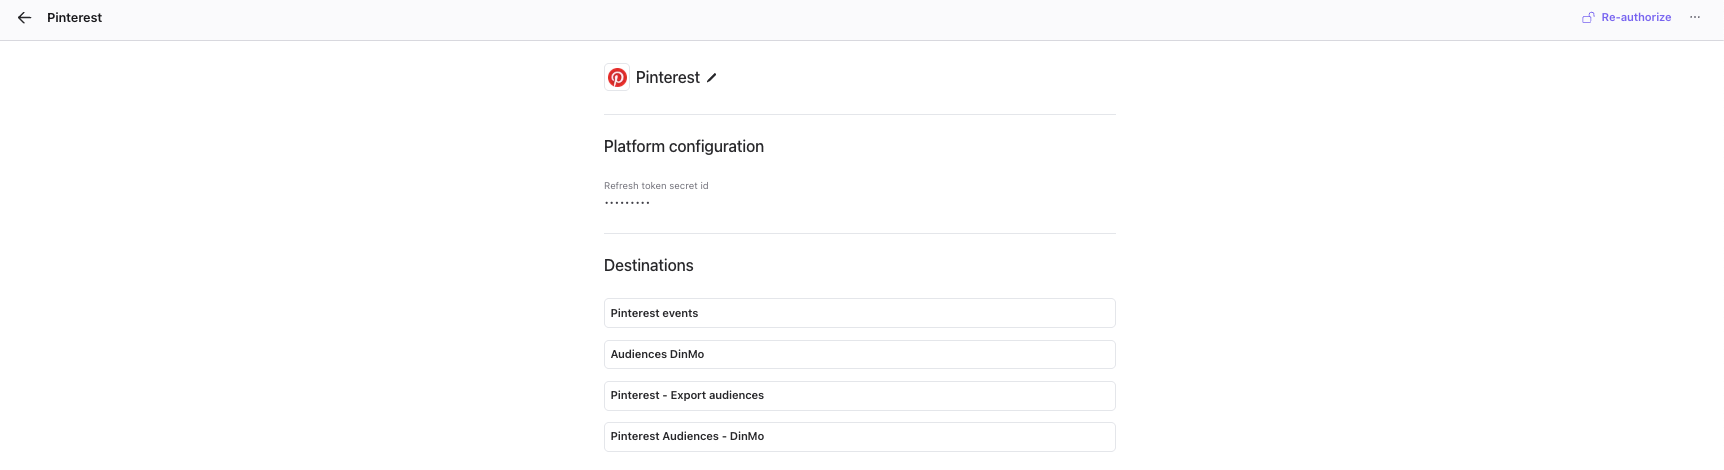Click empty header bar area in center

pyautogui.click(x=860, y=18)
